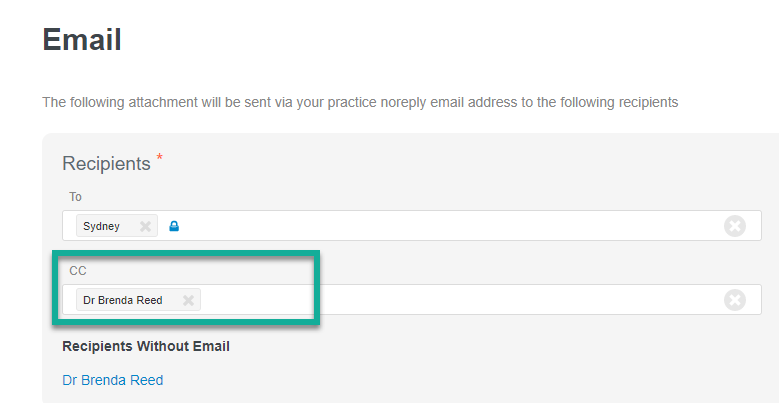
Task: Click the word Sydney inside its chip
Action: coord(101,227)
